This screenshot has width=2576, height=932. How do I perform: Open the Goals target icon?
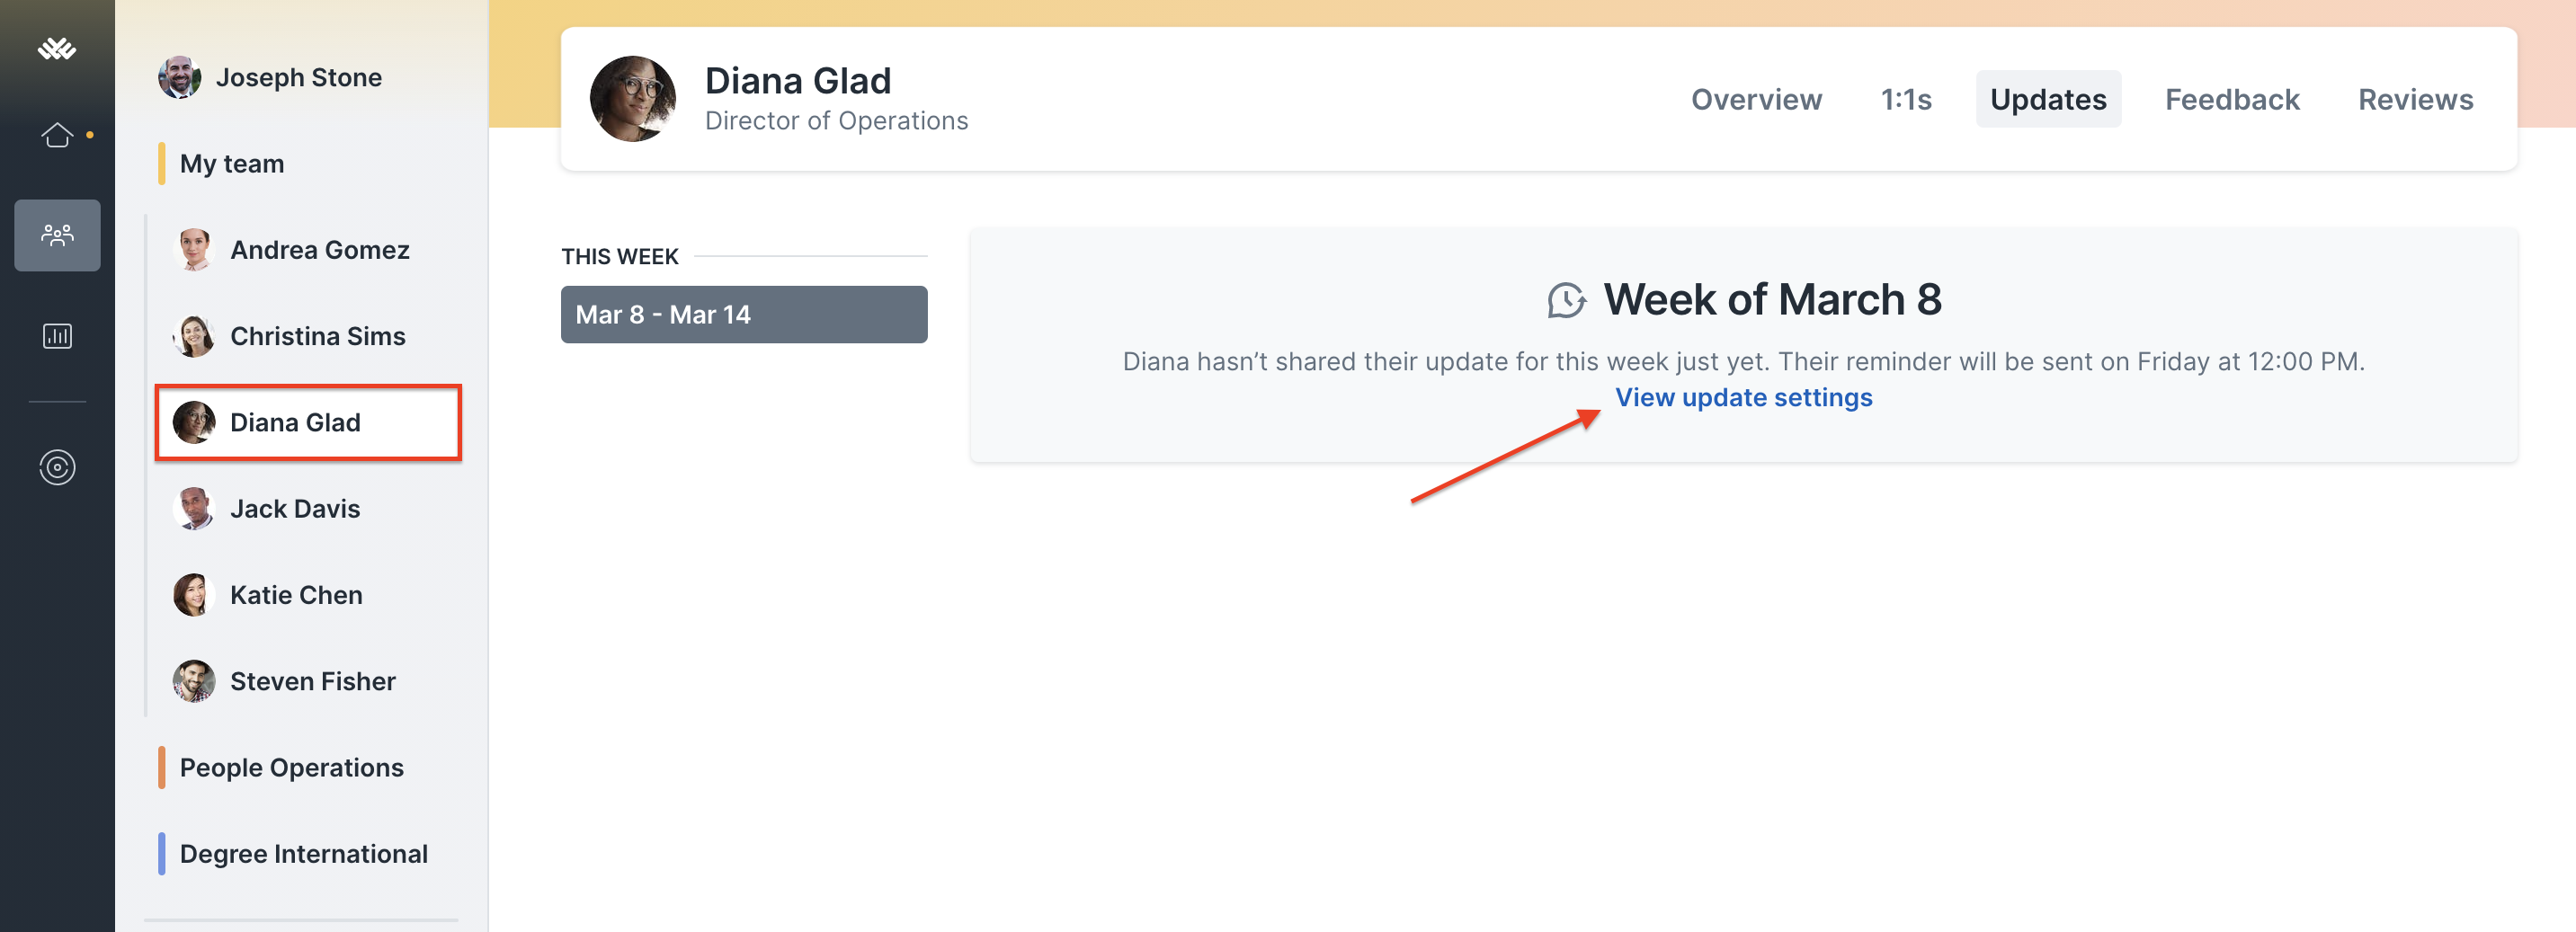[x=57, y=467]
